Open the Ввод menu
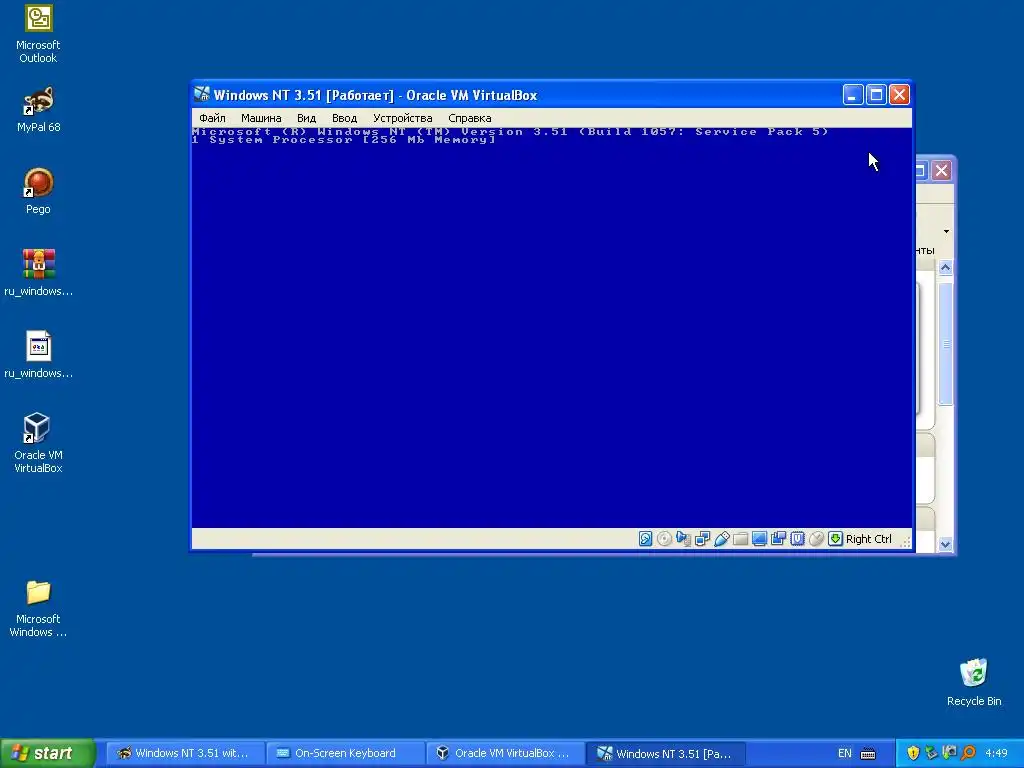This screenshot has height=768, width=1024. (344, 118)
